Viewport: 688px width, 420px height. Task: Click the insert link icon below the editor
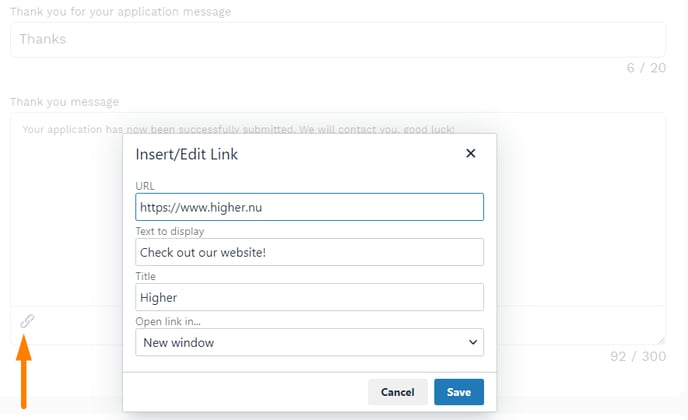[28, 321]
